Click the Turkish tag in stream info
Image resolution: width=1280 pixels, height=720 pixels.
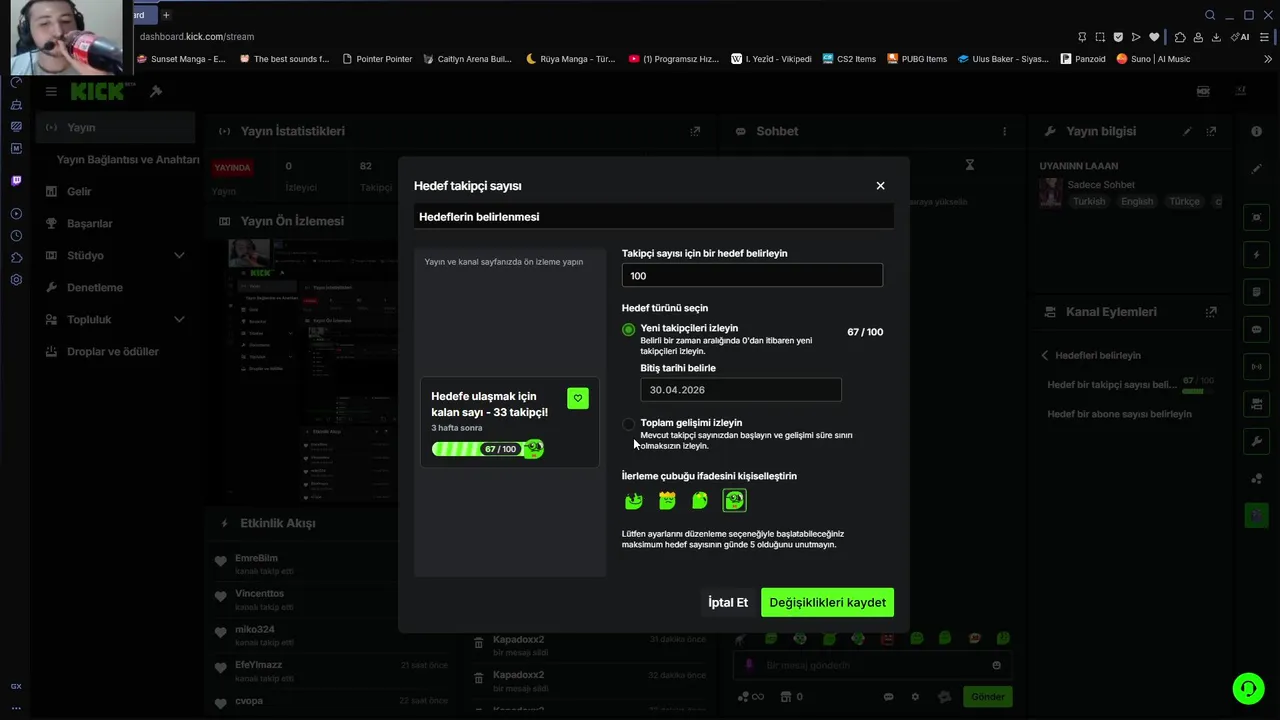click(1089, 201)
